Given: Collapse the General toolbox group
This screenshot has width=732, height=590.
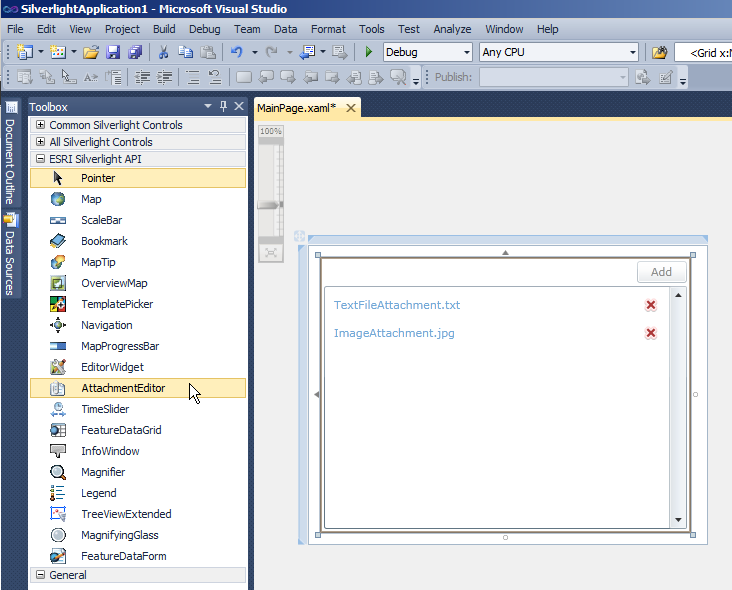Looking at the screenshot, I should 41,575.
